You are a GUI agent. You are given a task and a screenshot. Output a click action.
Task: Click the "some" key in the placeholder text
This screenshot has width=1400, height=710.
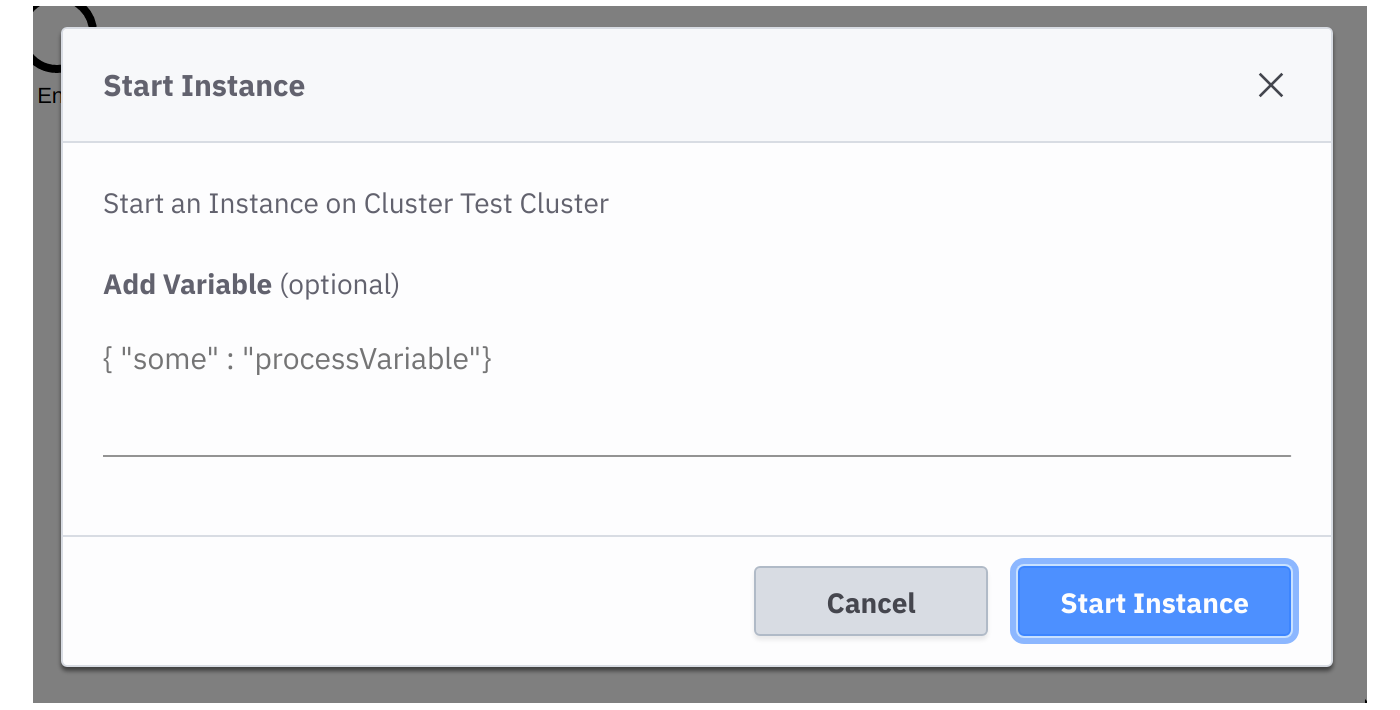pyautogui.click(x=170, y=359)
